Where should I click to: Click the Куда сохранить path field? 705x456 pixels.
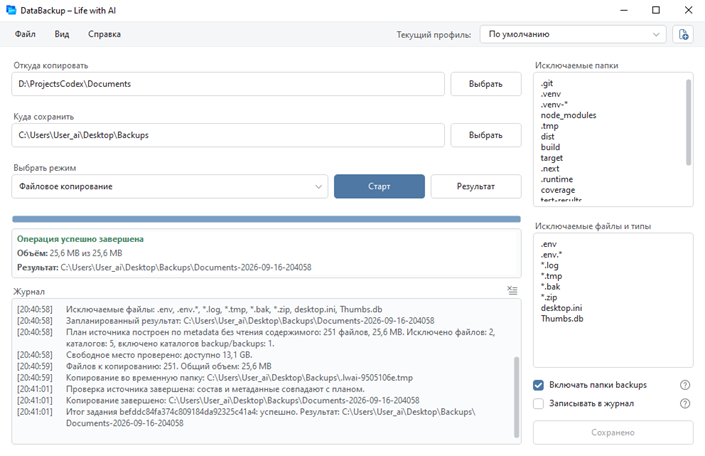click(228, 135)
